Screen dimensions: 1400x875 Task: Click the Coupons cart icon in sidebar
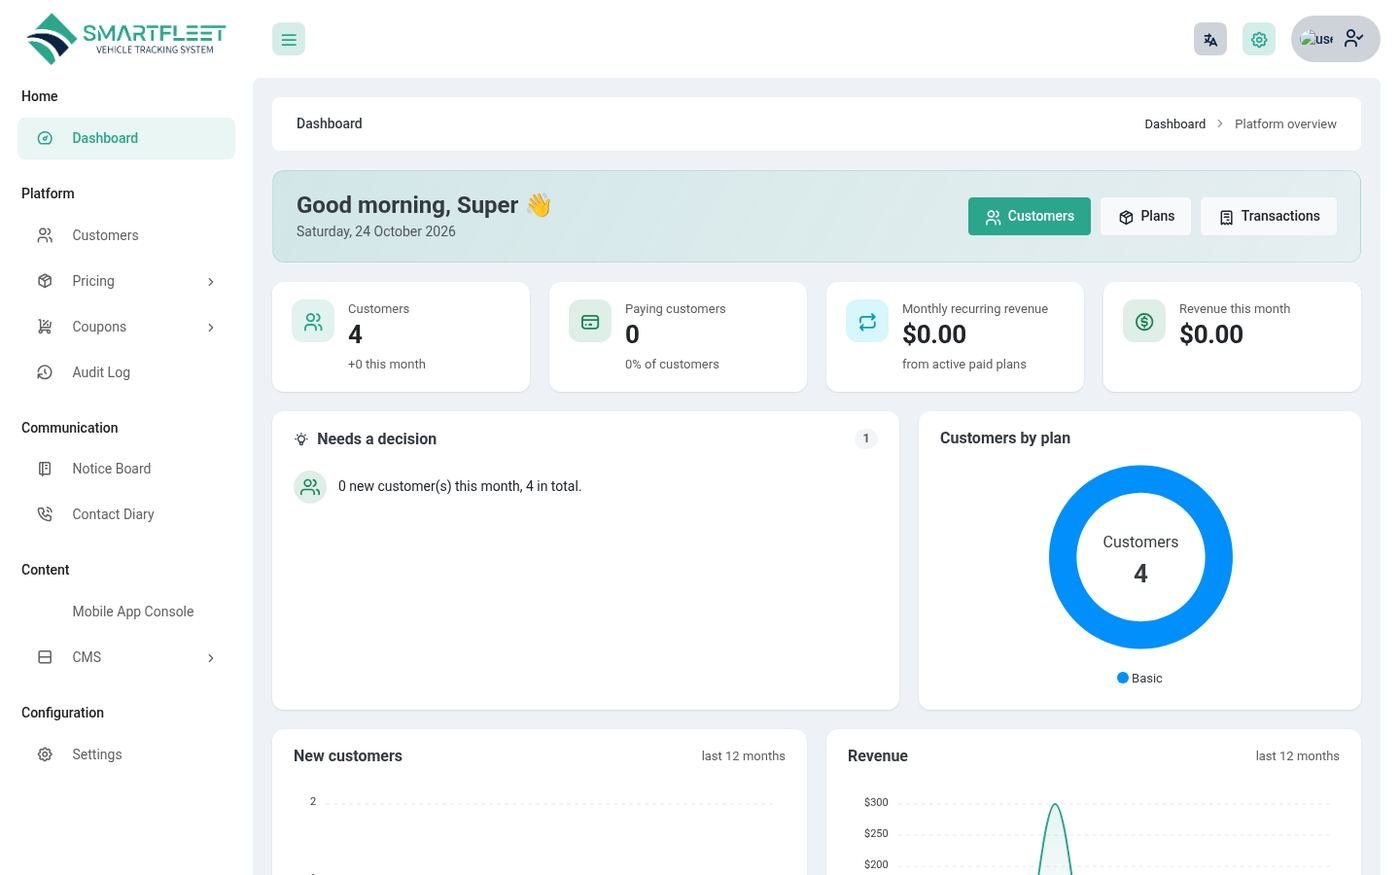(45, 326)
